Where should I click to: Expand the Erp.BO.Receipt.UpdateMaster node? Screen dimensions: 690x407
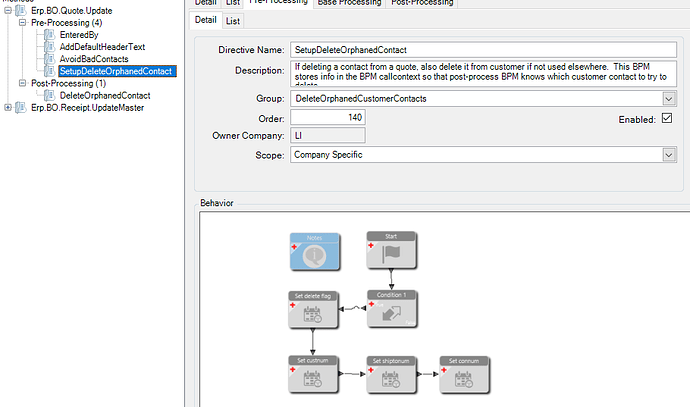(x=7, y=107)
